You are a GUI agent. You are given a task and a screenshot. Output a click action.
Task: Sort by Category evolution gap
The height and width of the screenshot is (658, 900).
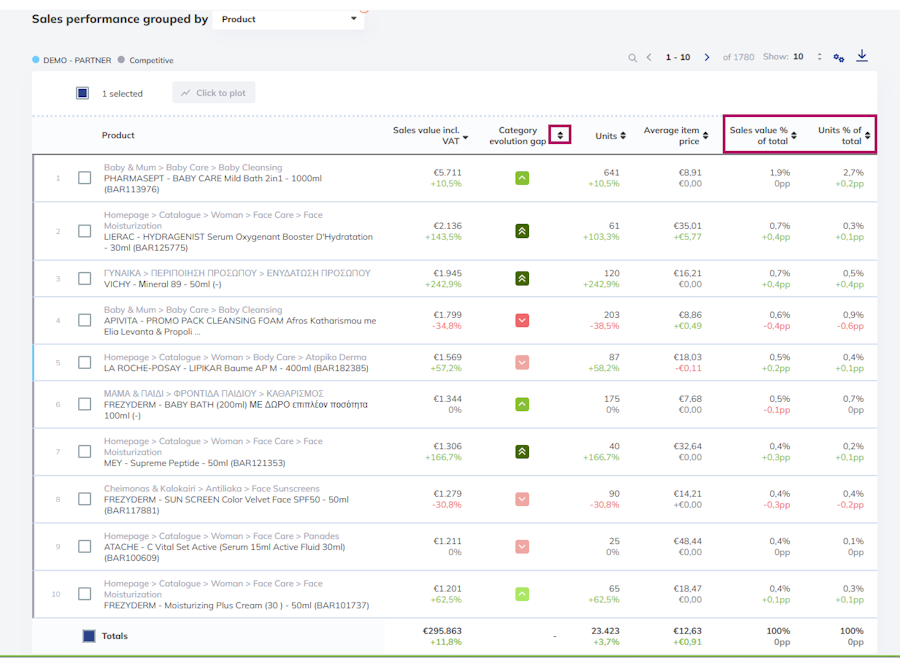560,135
